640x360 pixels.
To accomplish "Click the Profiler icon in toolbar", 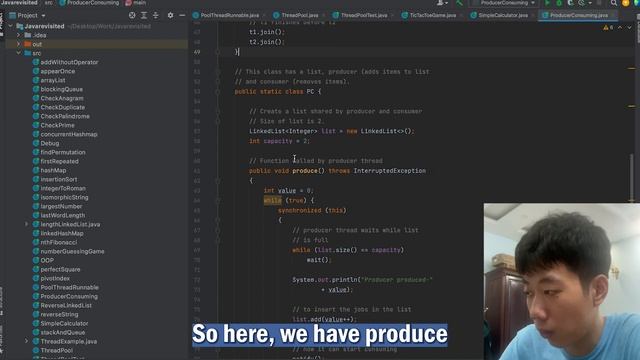I will 582,3.
